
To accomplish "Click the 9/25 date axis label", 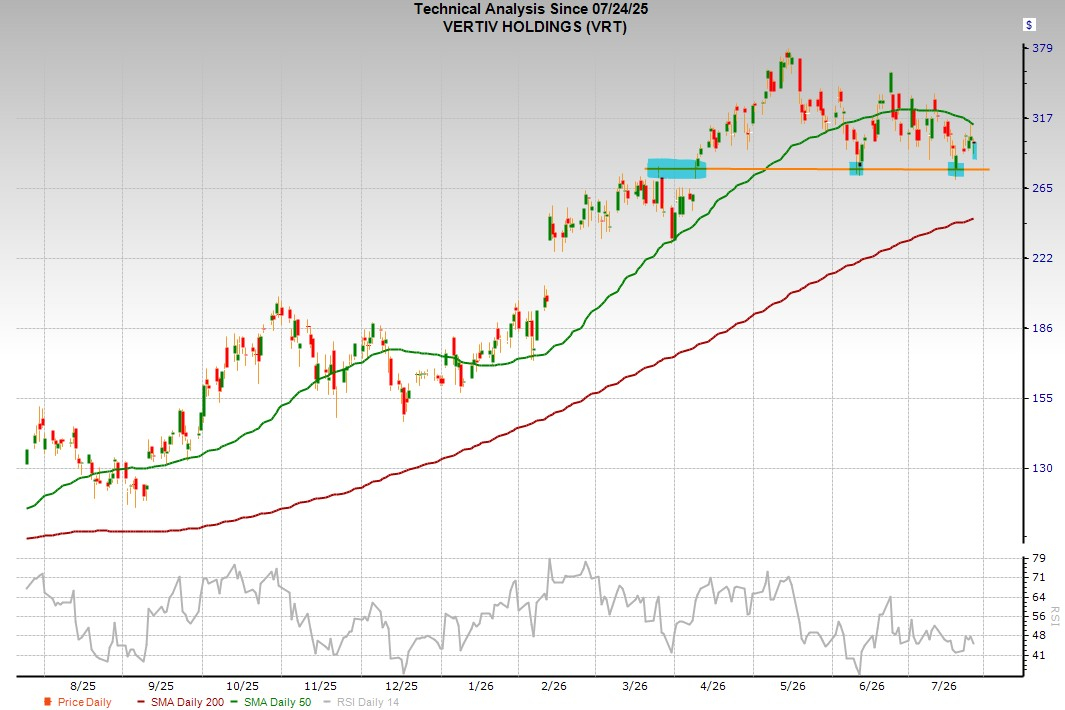I will point(161,686).
